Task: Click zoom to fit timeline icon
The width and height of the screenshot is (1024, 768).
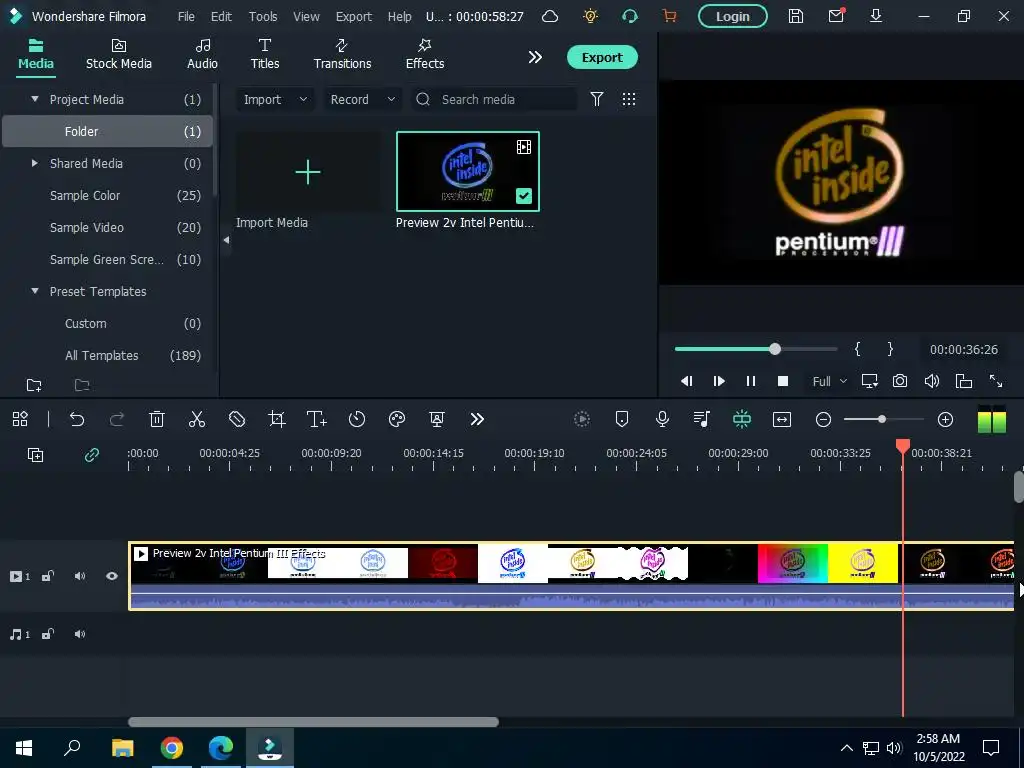Action: point(782,419)
